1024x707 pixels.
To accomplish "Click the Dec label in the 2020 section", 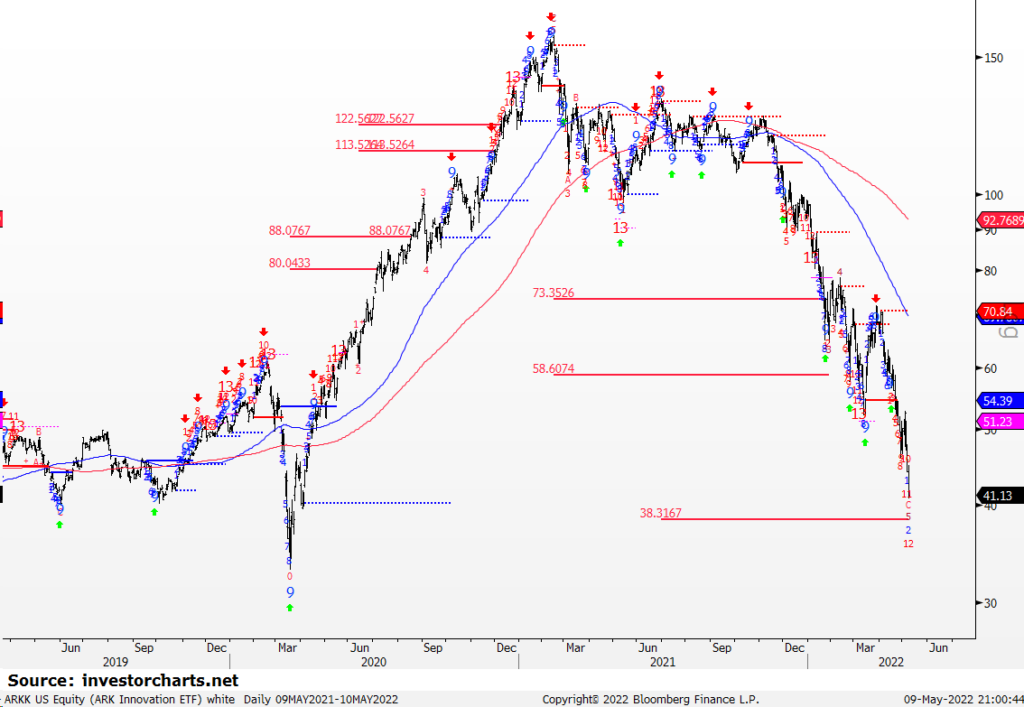I will (x=506, y=648).
